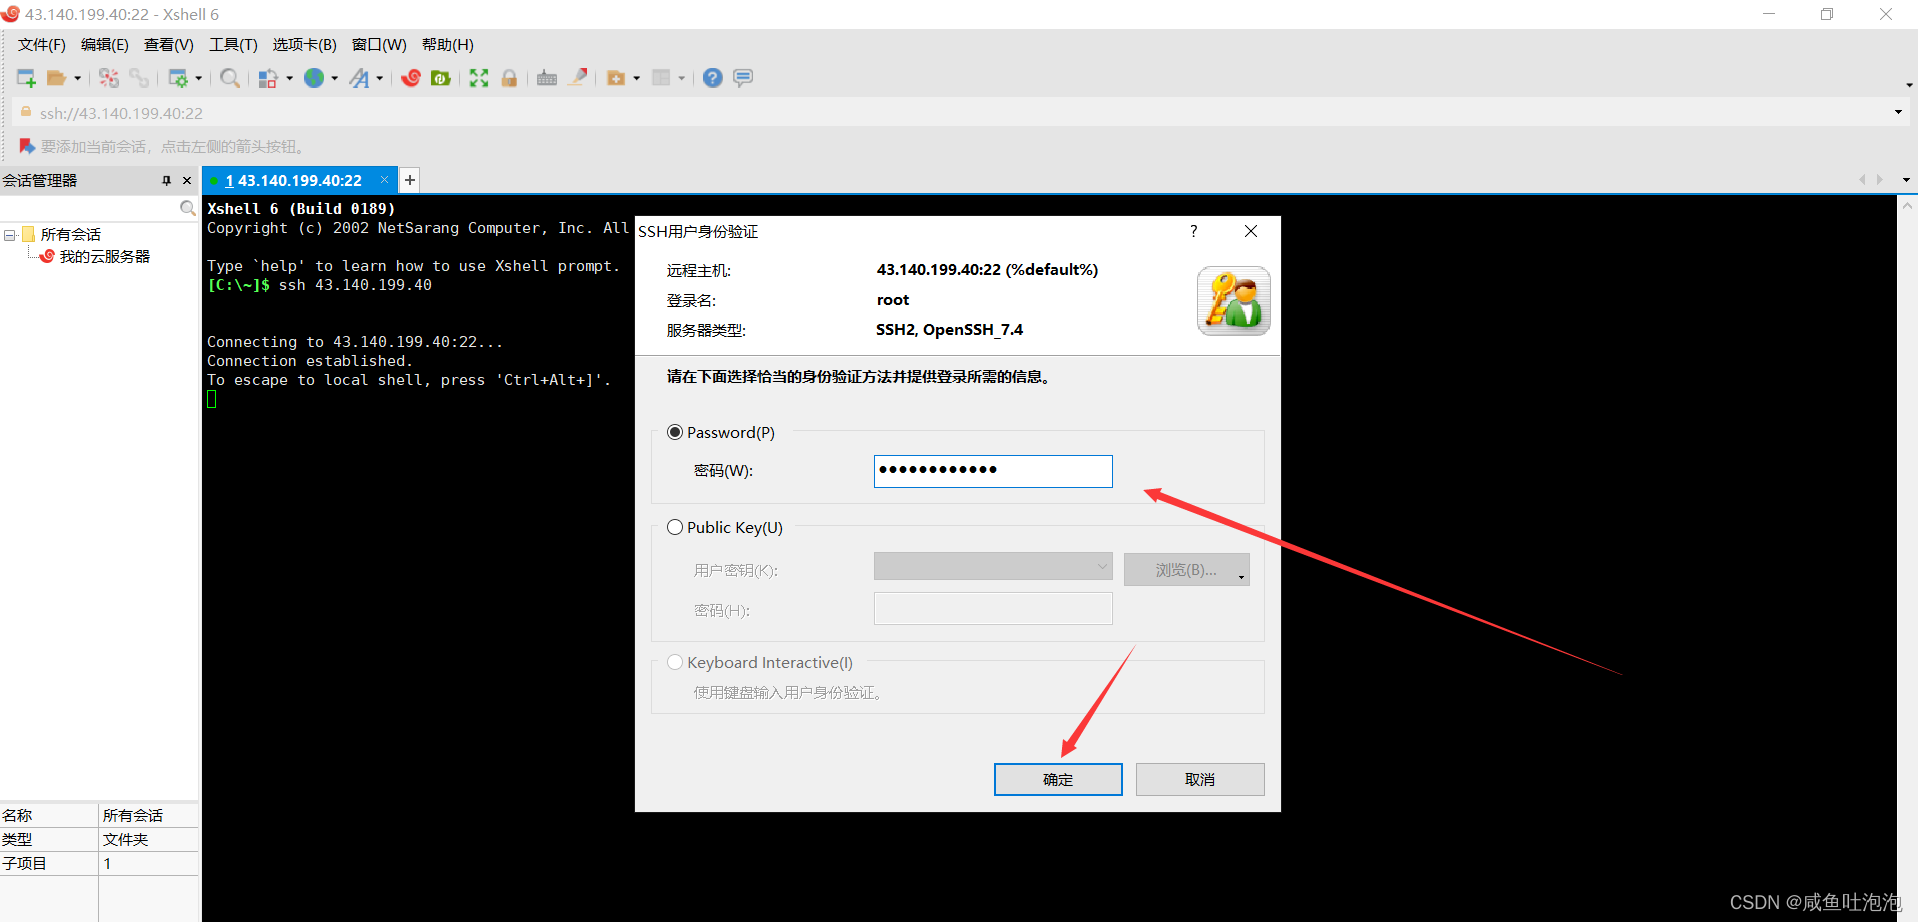Image resolution: width=1918 pixels, height=922 pixels.
Task: Open the 文件(F) menu
Action: 42,45
